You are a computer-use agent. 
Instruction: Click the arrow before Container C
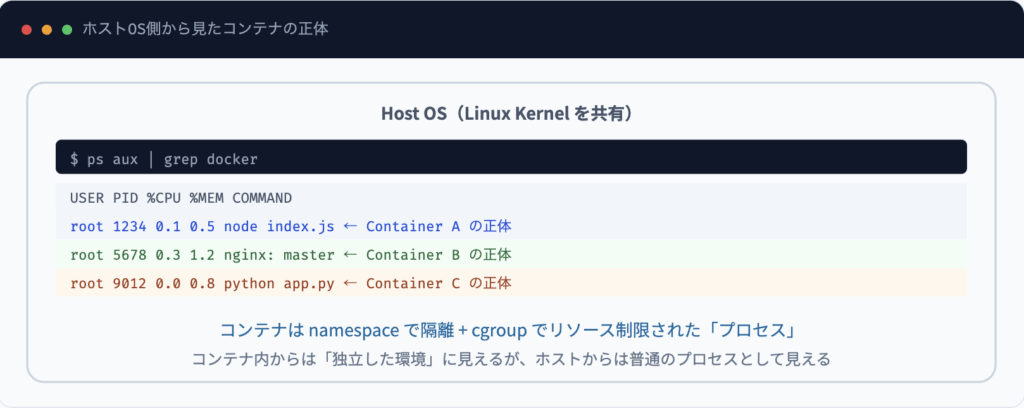click(x=350, y=283)
